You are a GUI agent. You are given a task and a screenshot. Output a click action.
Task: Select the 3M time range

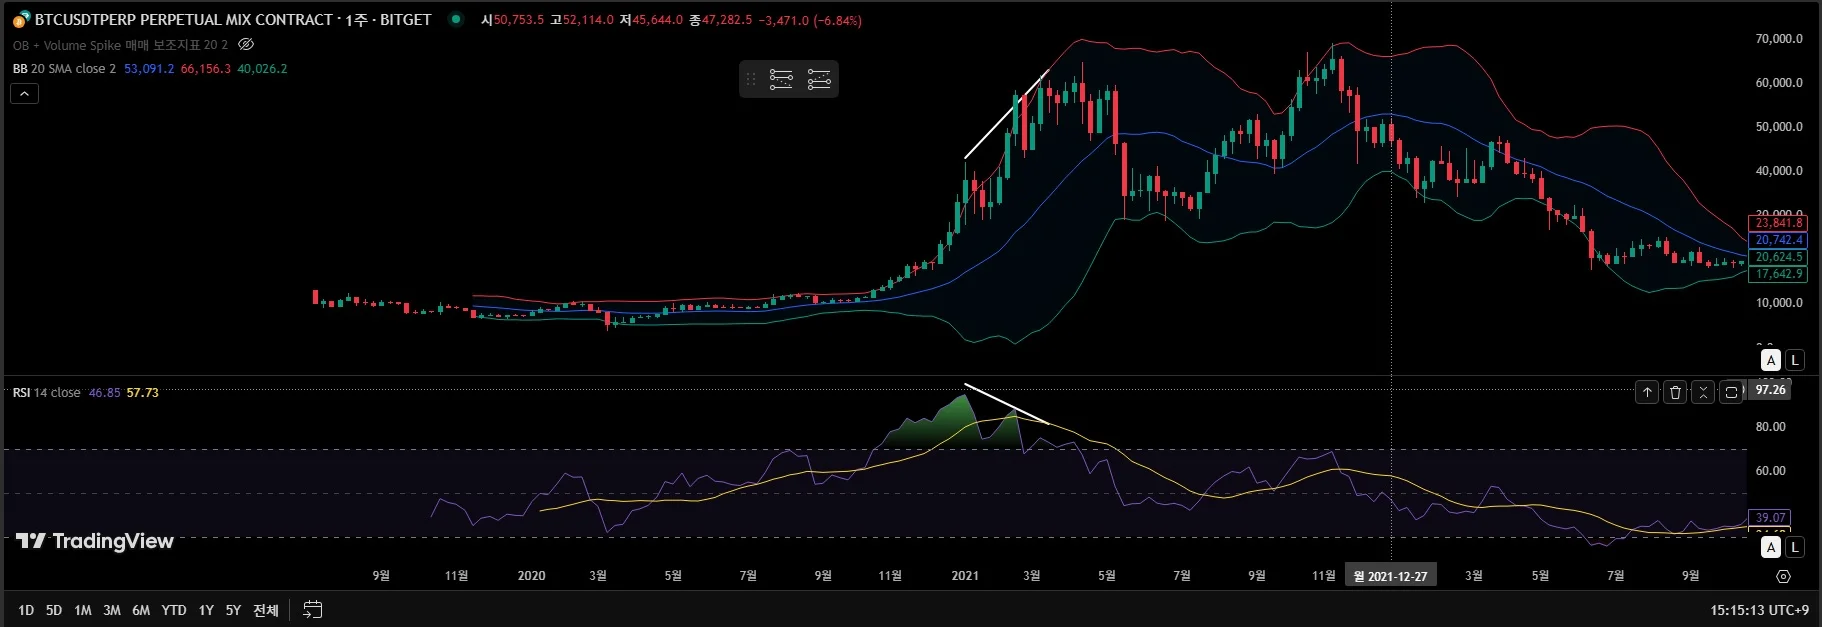pos(112,610)
